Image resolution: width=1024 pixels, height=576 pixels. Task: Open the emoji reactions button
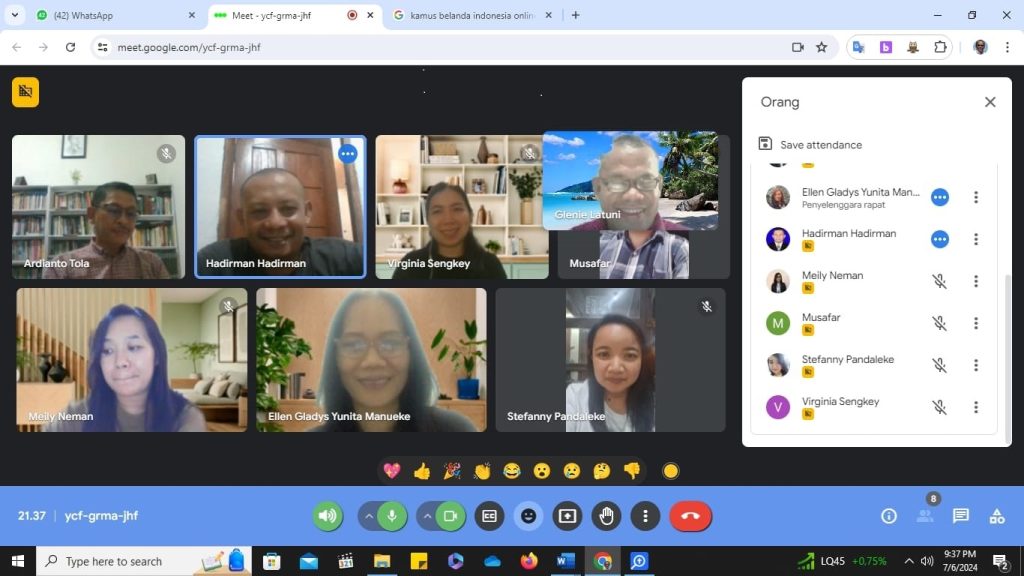click(x=528, y=516)
